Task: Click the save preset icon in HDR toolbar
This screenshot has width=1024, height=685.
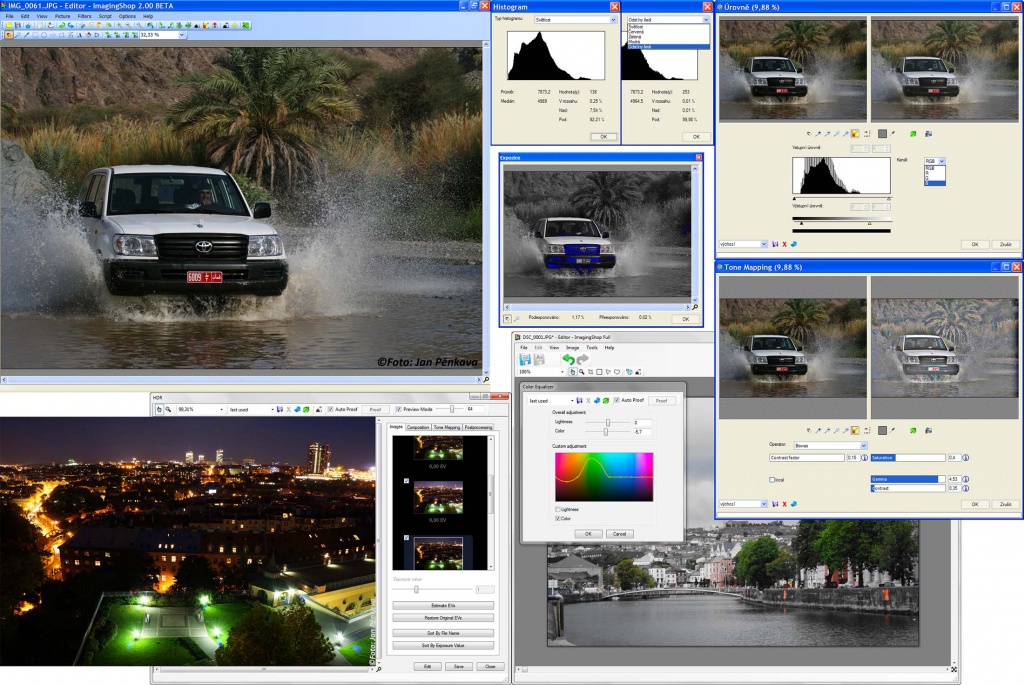Action: [x=280, y=409]
